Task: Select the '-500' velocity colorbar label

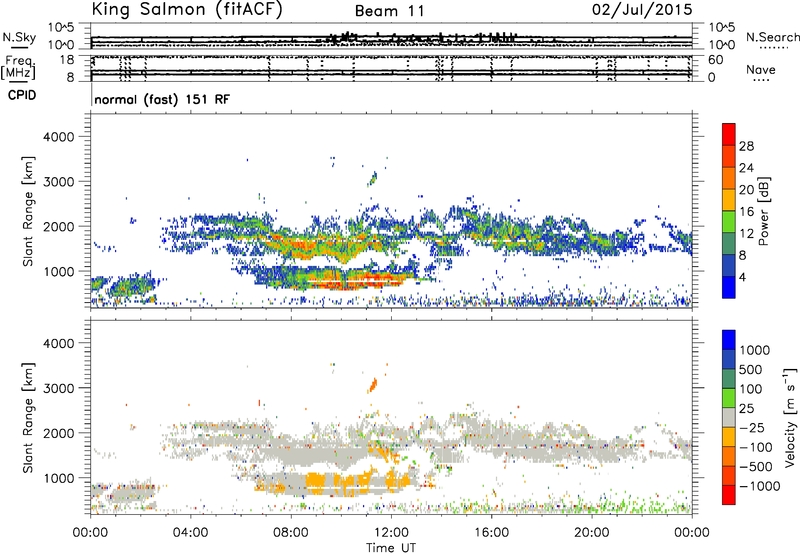Action: (x=756, y=466)
